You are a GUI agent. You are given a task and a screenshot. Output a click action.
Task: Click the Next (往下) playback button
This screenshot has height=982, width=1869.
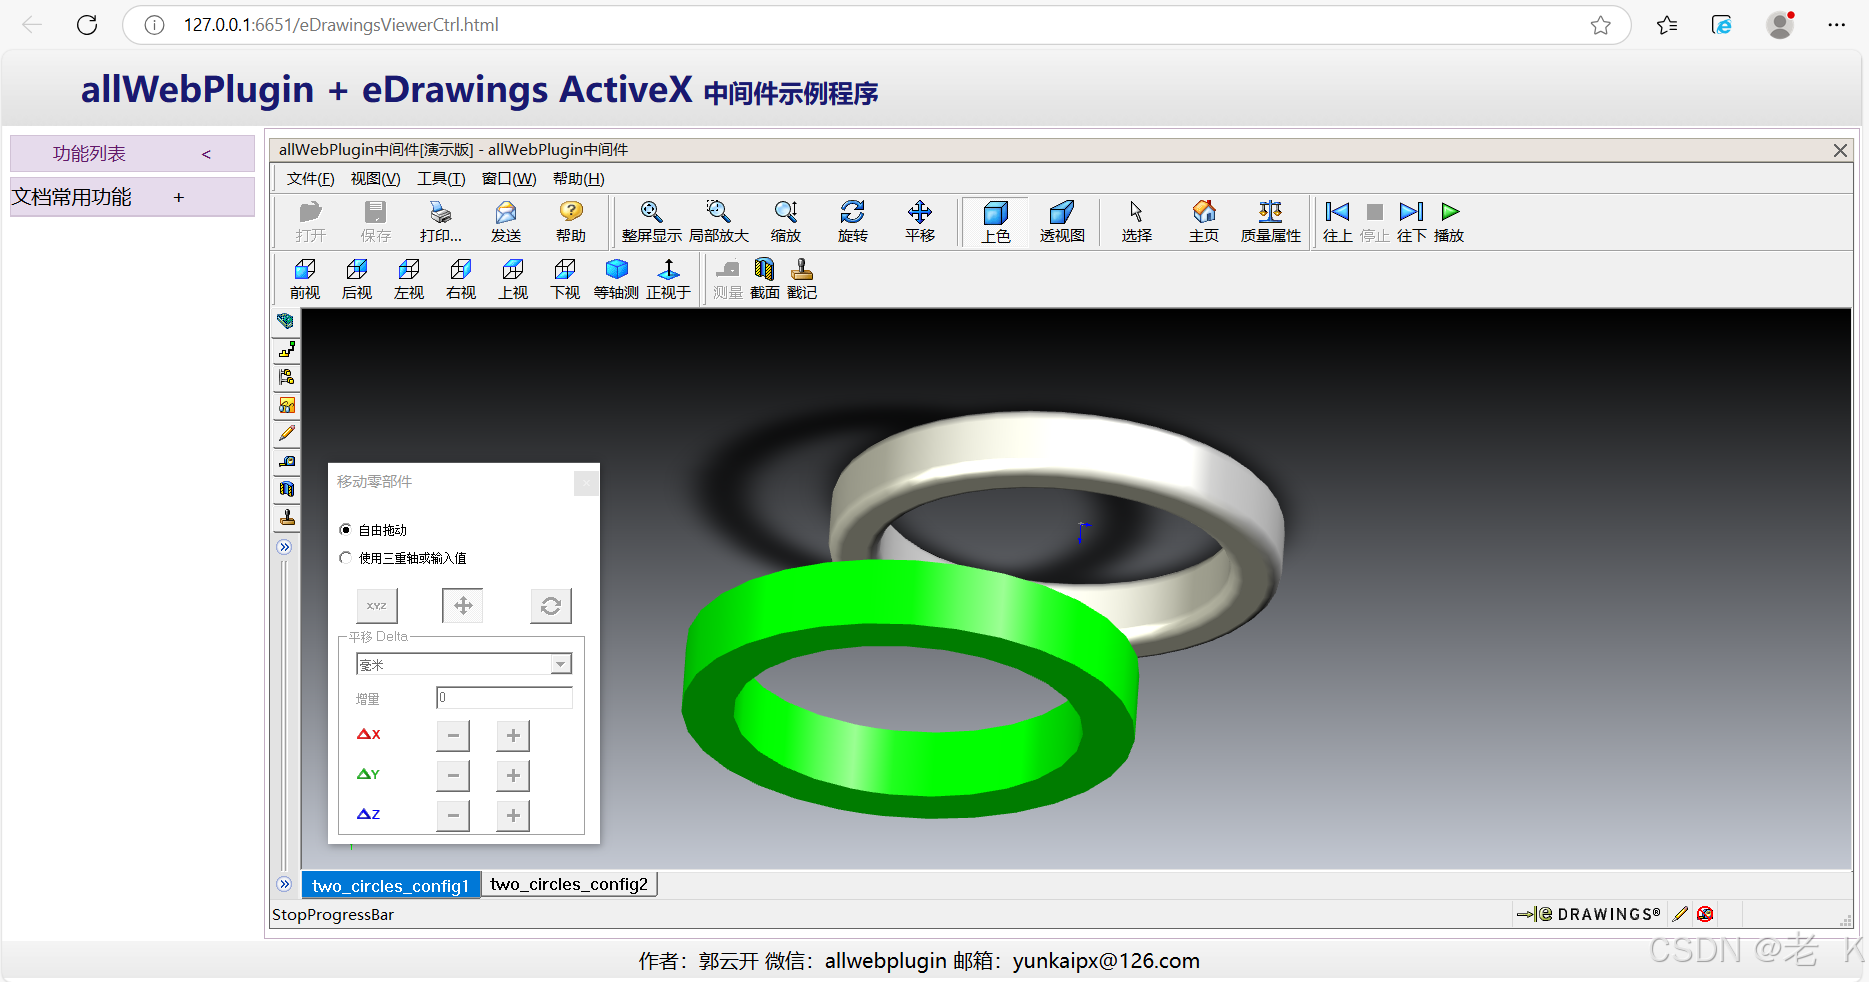click(x=1411, y=221)
